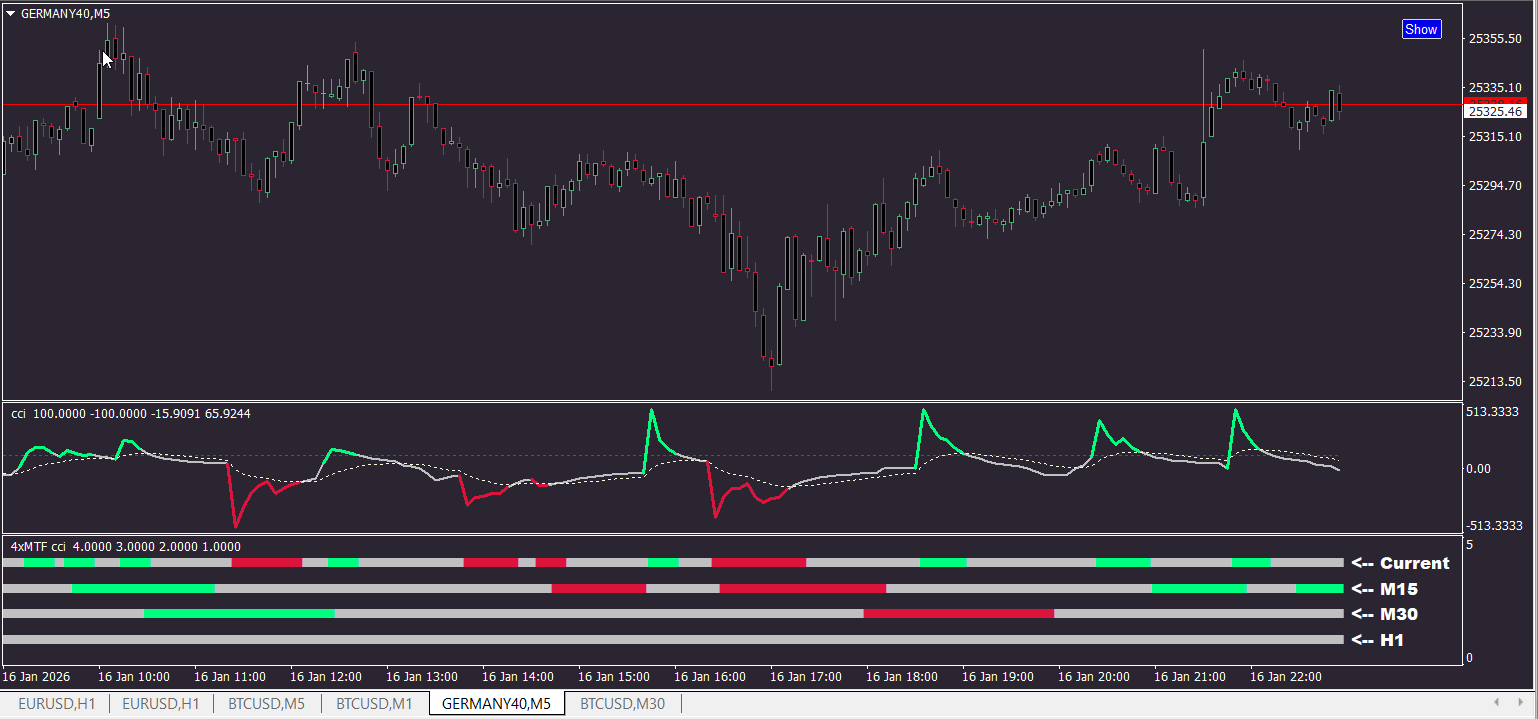The width and height of the screenshot is (1538, 719).
Task: Click the blue Show button
Action: click(1421, 29)
